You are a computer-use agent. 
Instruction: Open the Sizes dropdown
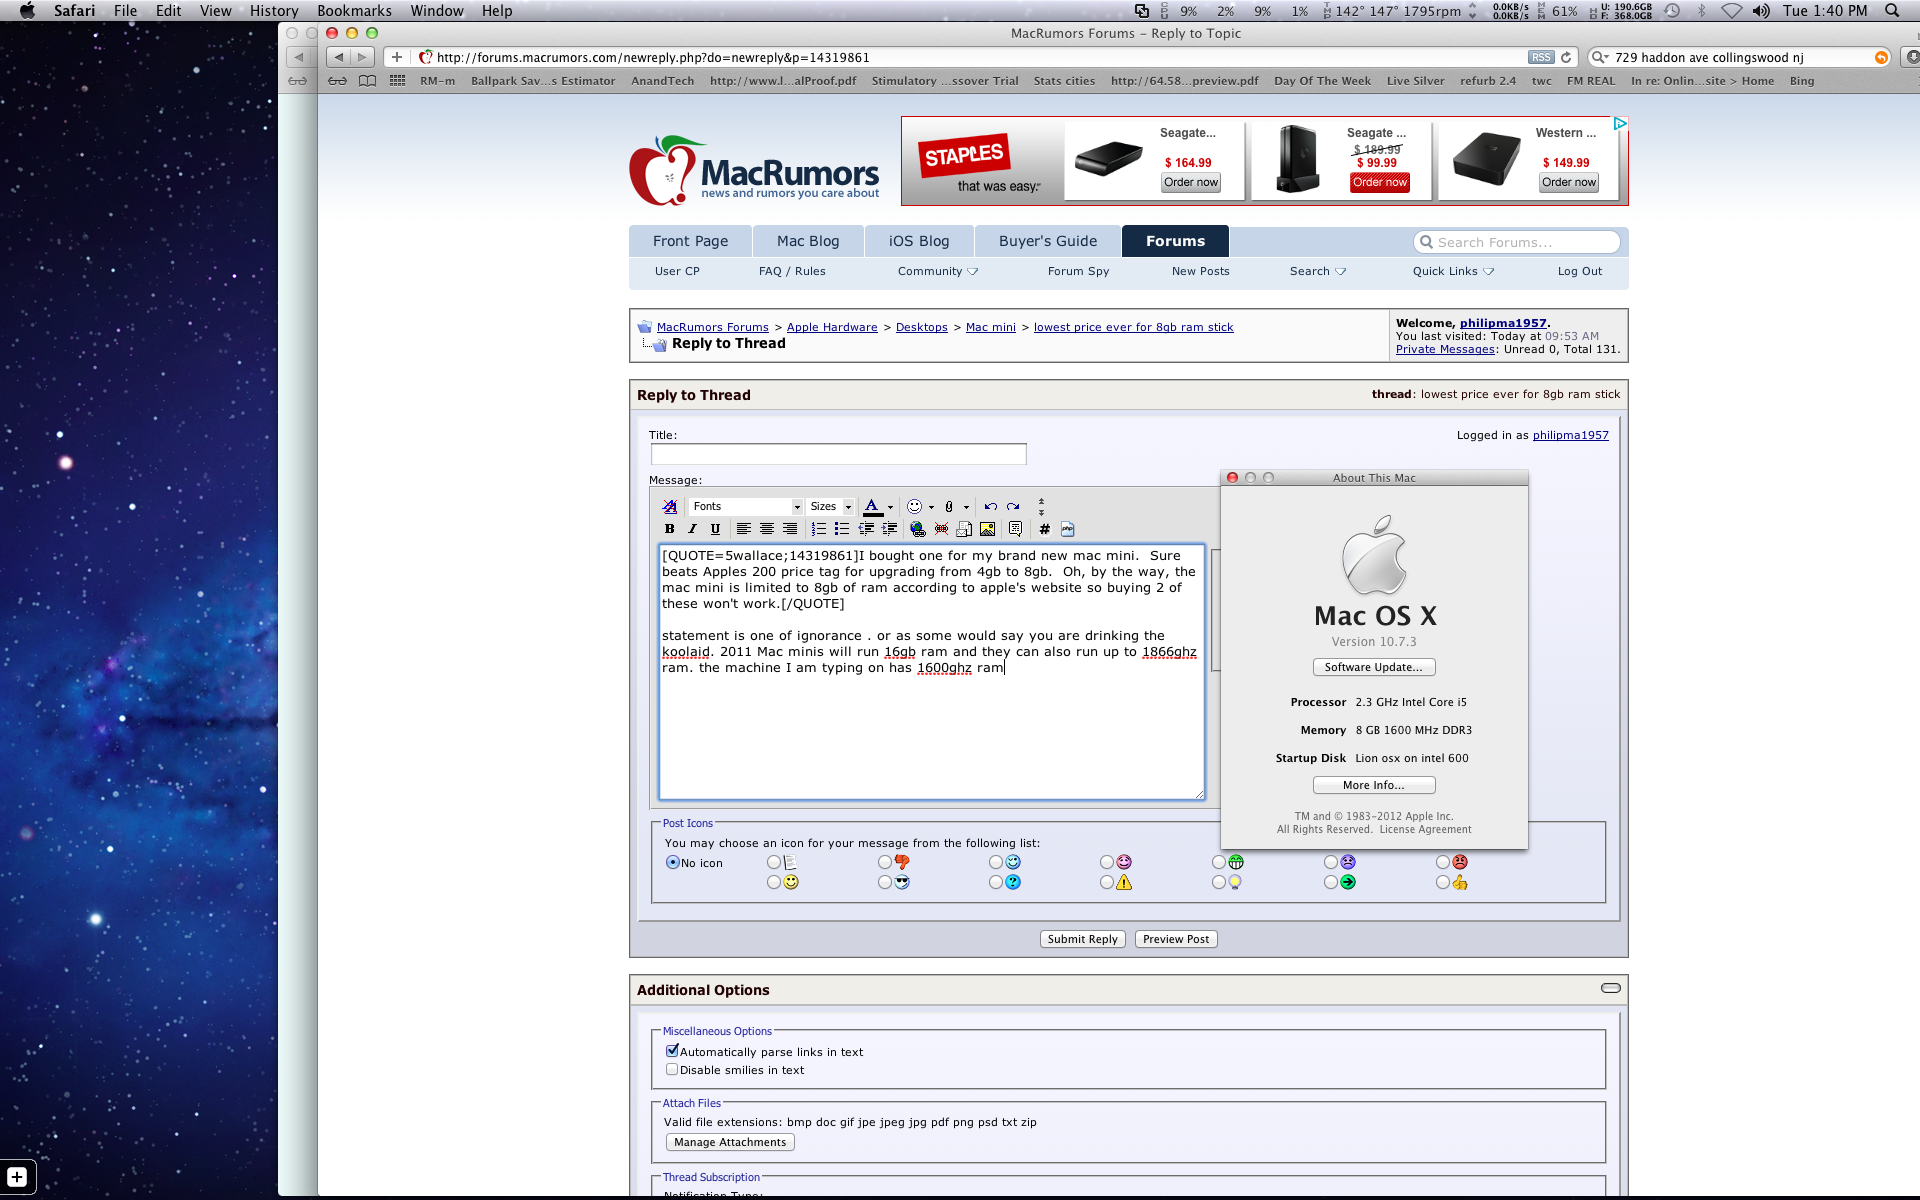click(x=830, y=507)
